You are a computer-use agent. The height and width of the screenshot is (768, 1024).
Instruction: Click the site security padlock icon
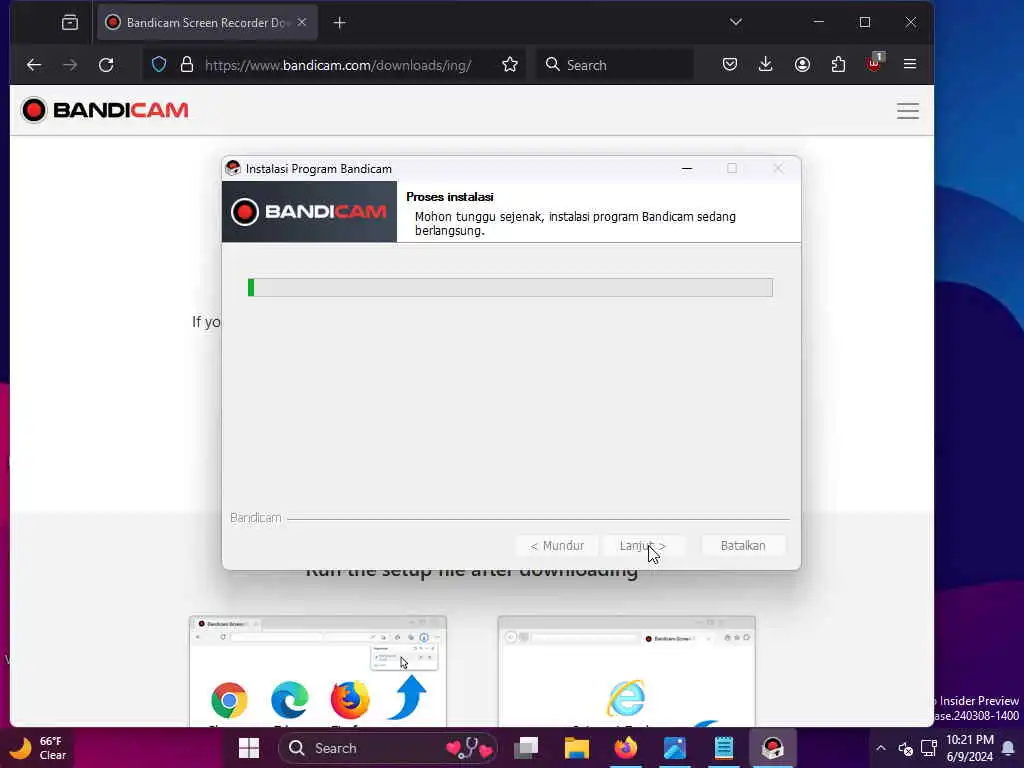click(x=187, y=65)
